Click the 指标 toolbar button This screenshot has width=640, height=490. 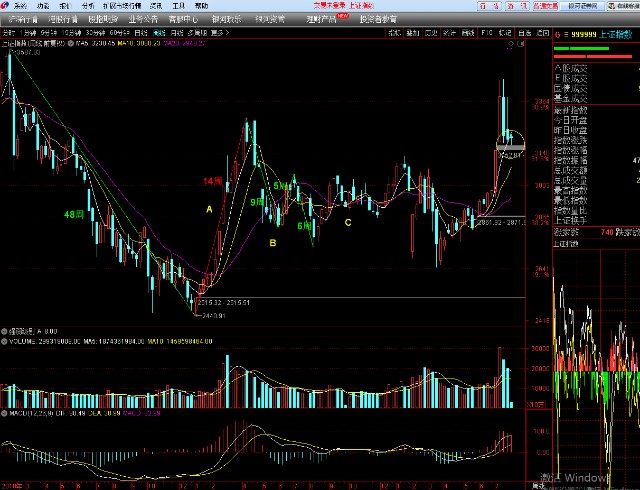tap(394, 33)
